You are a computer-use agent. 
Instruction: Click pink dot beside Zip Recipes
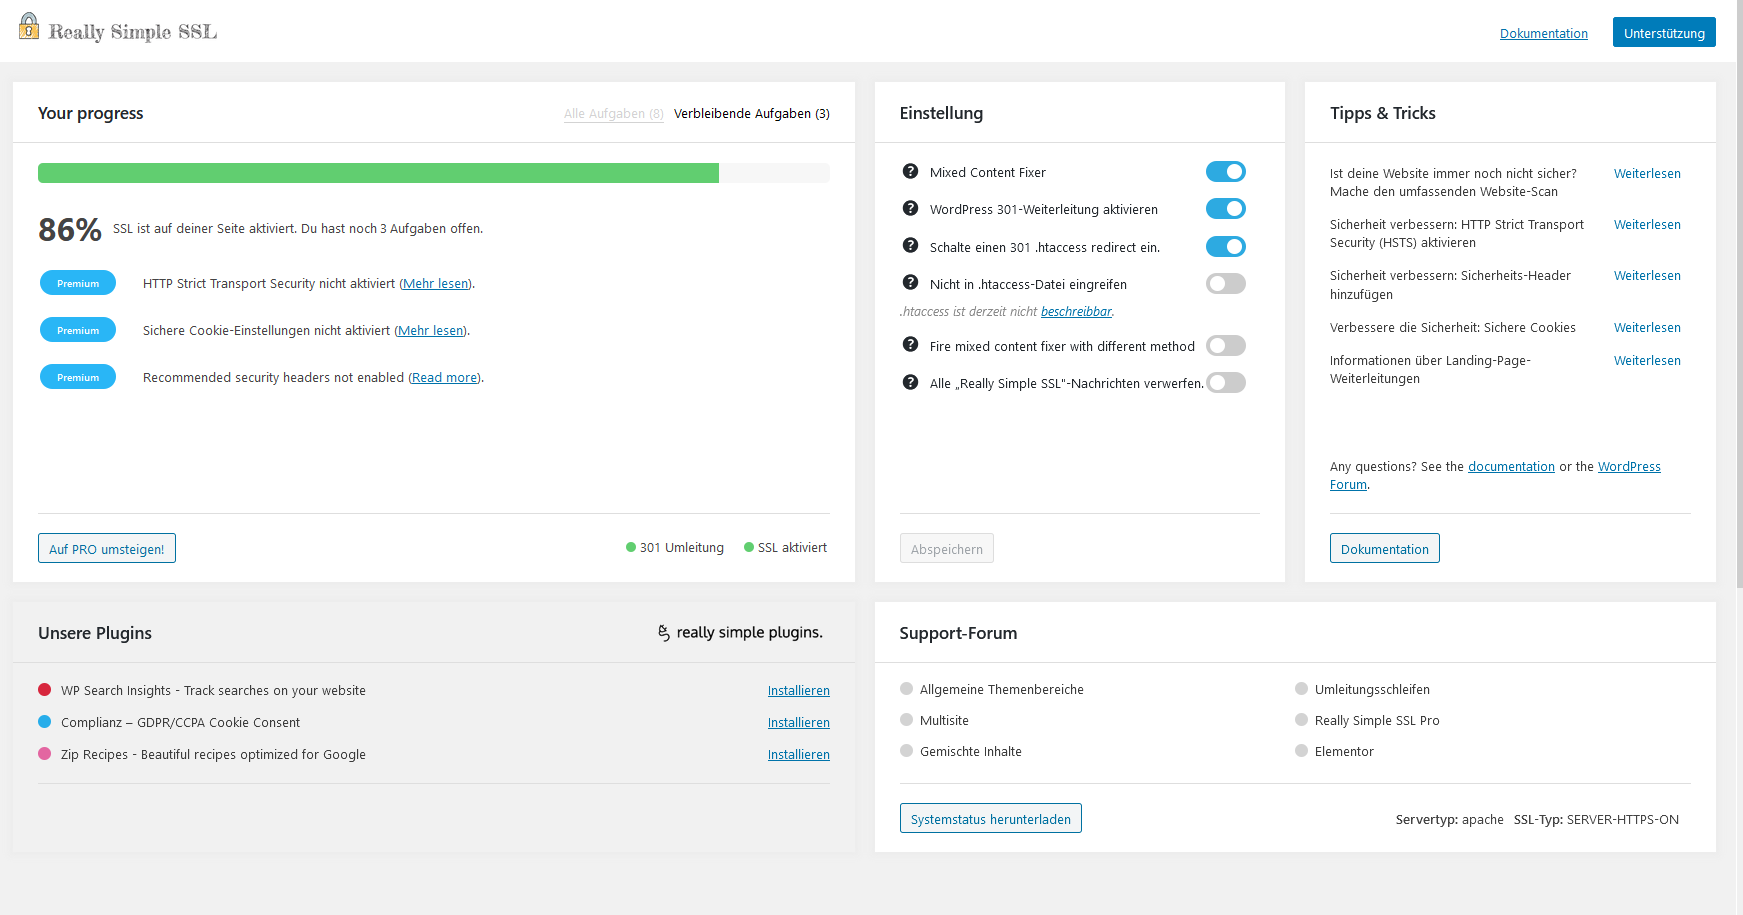click(x=44, y=753)
